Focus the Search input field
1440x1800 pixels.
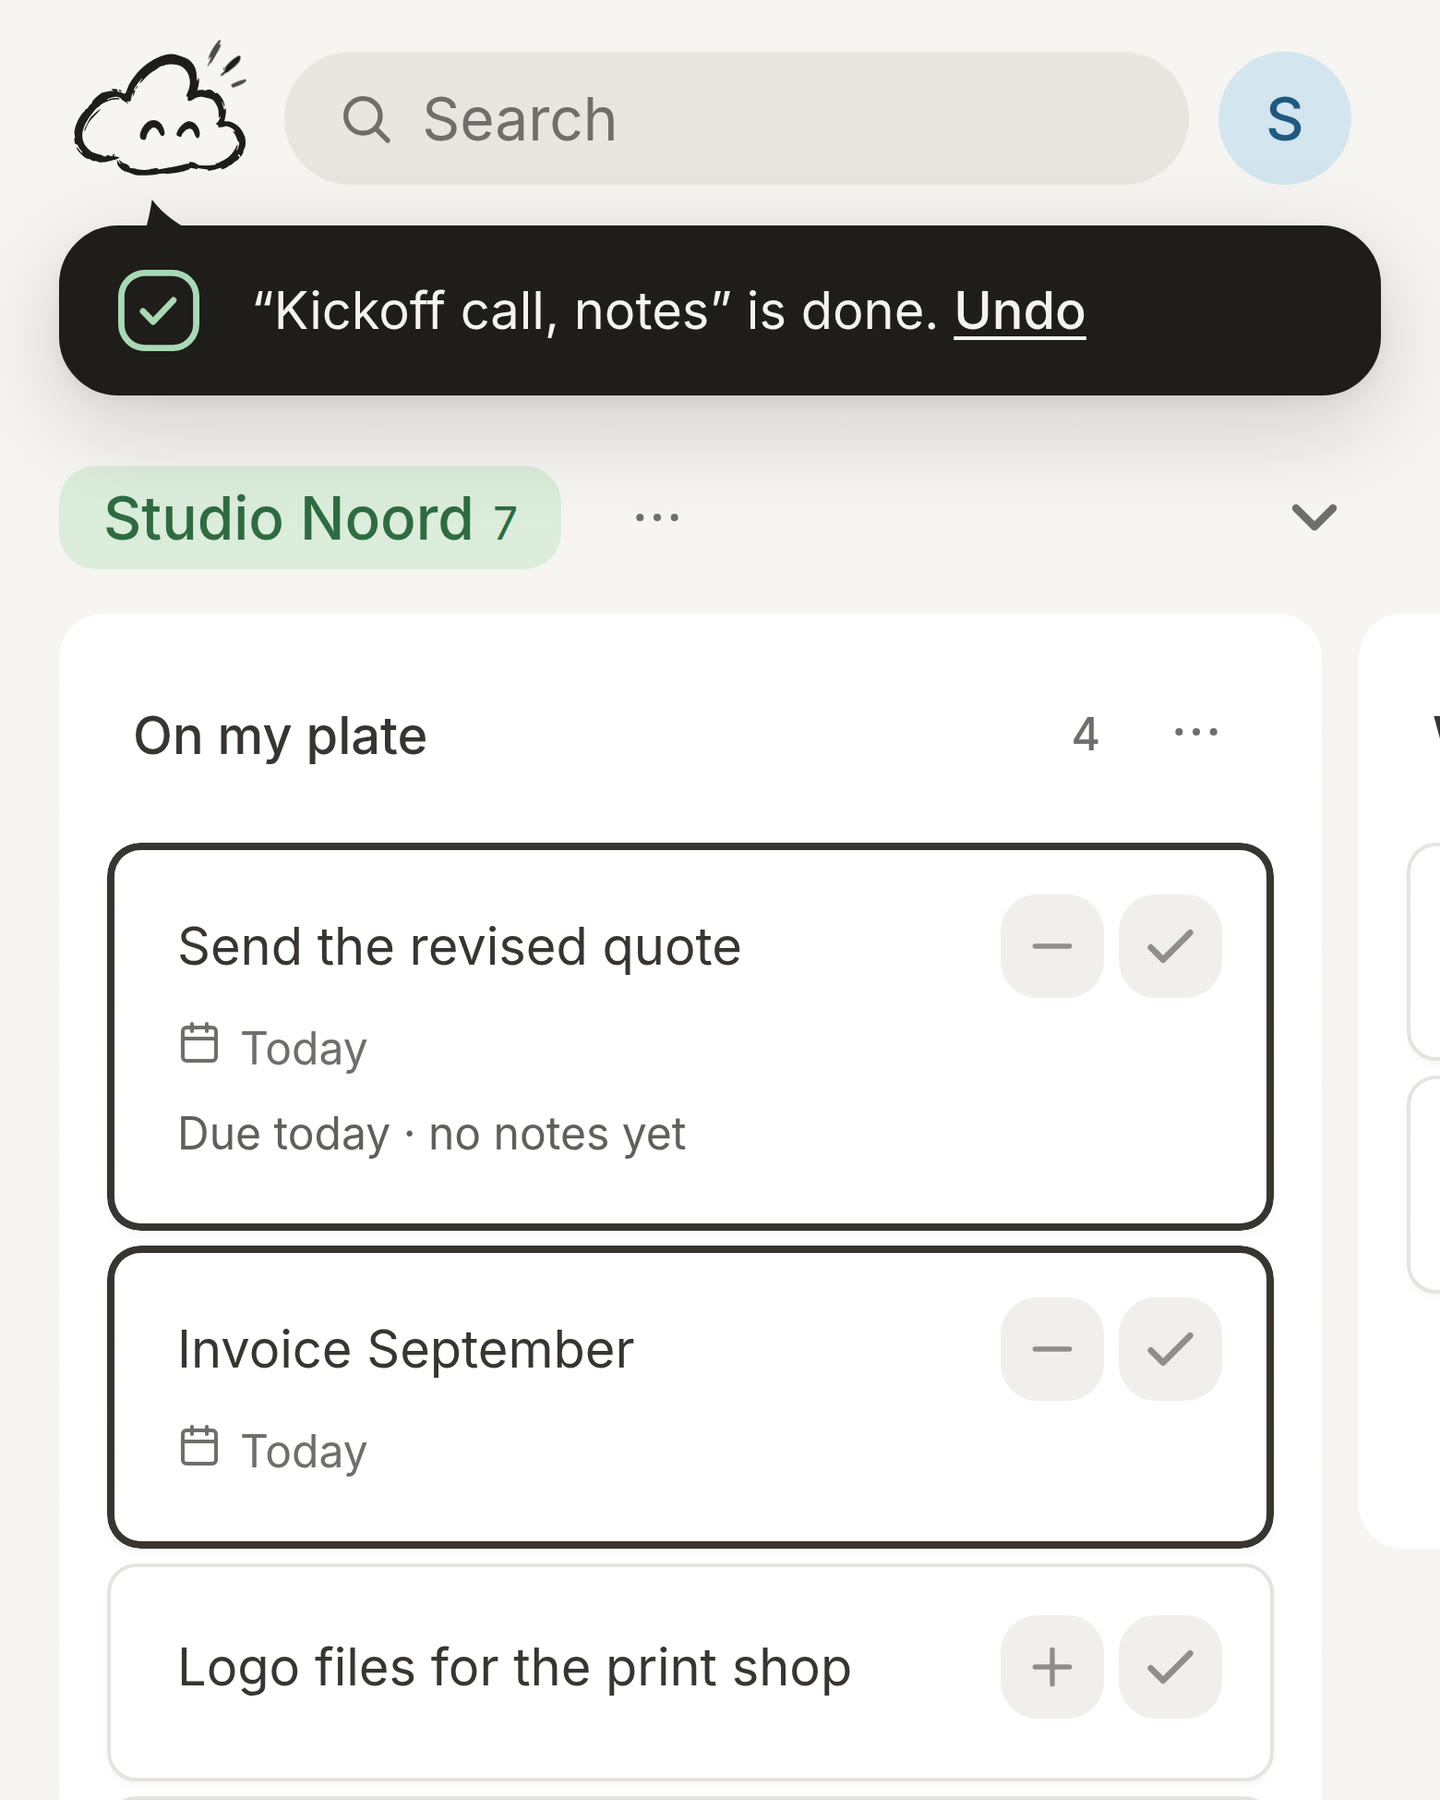[x=736, y=118]
